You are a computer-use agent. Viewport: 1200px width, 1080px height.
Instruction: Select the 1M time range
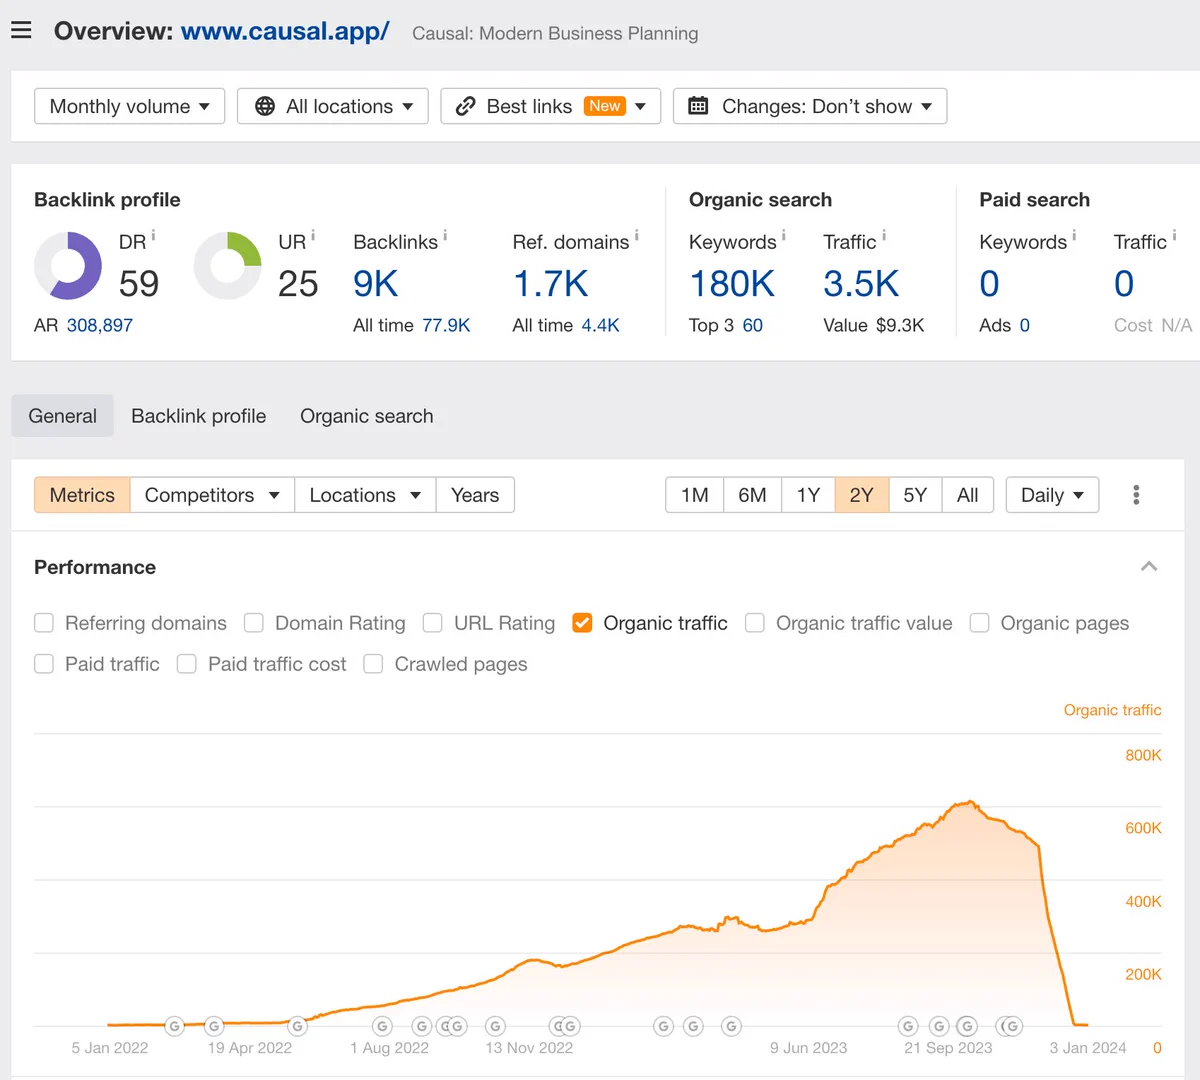point(695,495)
